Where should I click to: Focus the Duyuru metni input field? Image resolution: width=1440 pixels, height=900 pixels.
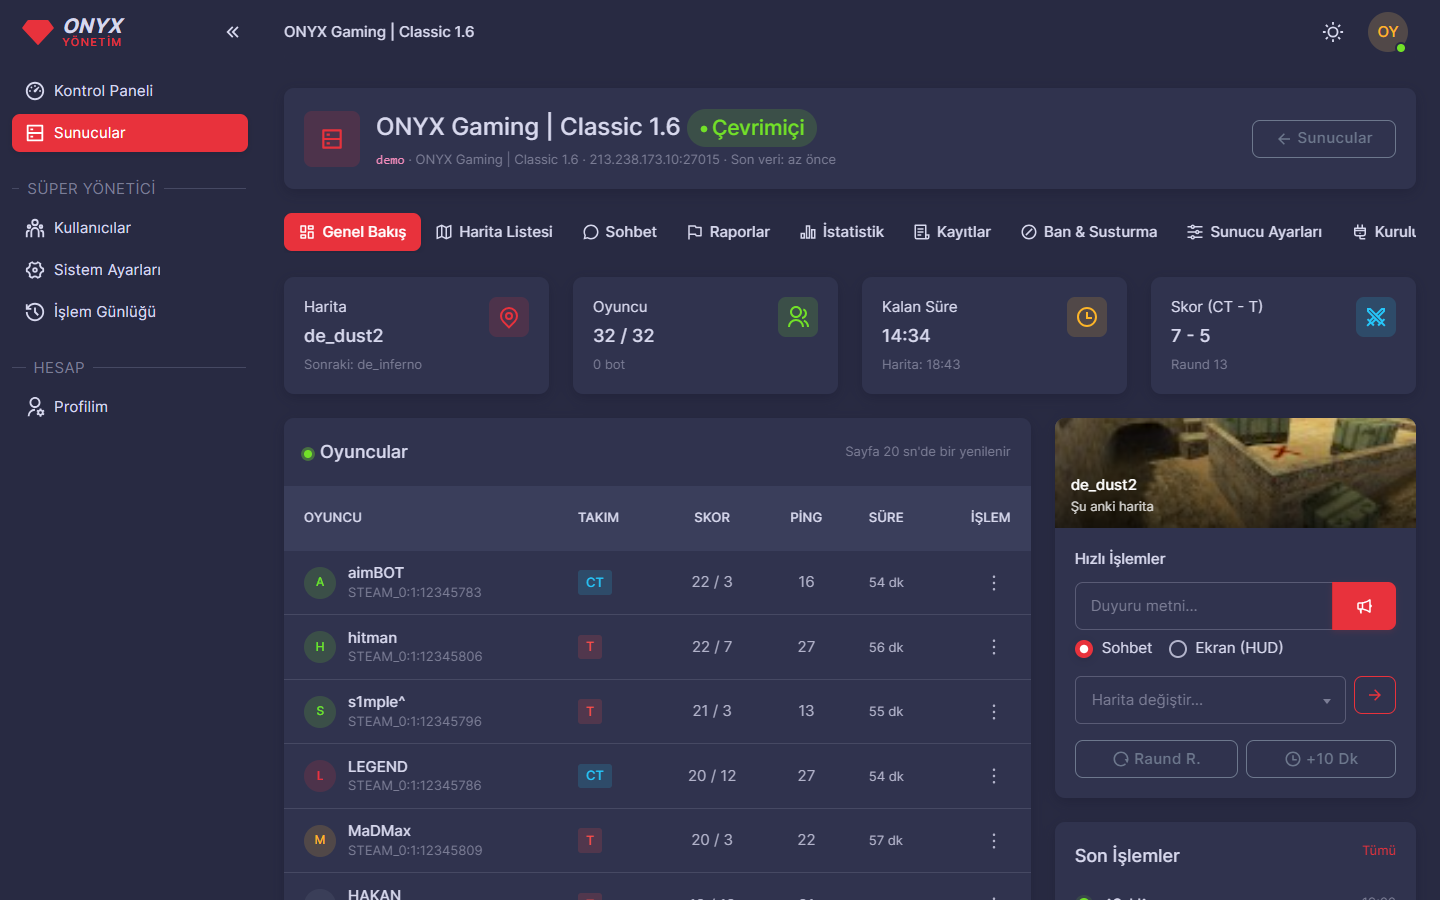(x=1204, y=606)
